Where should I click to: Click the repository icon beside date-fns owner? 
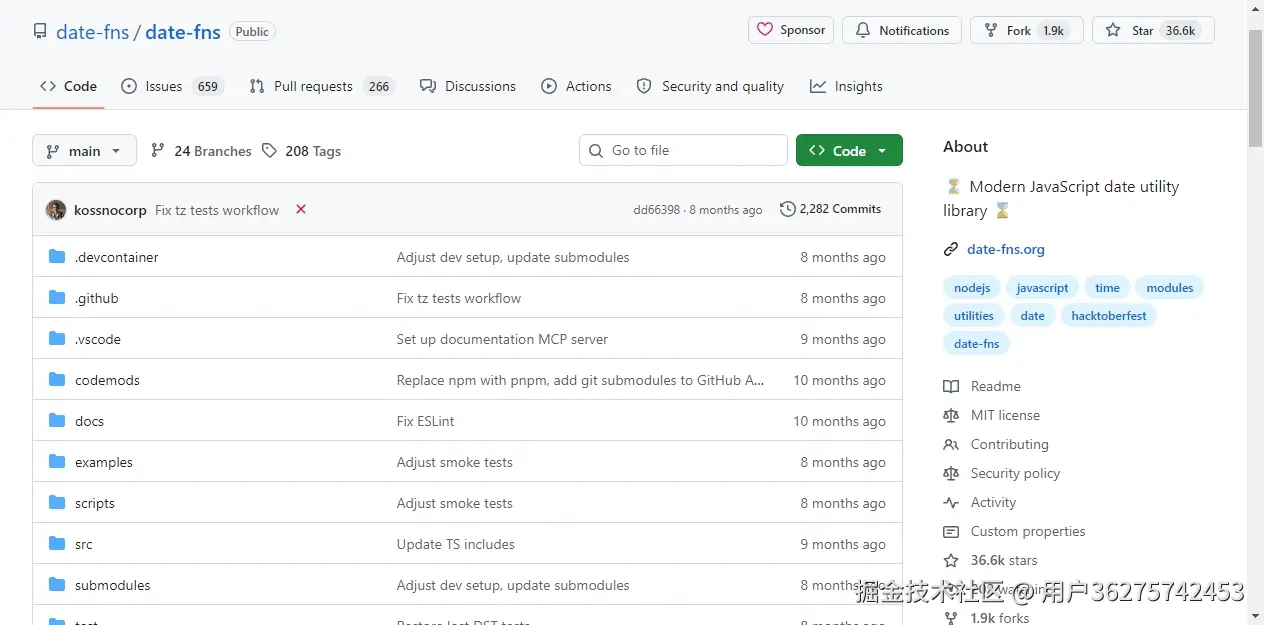[x=40, y=31]
